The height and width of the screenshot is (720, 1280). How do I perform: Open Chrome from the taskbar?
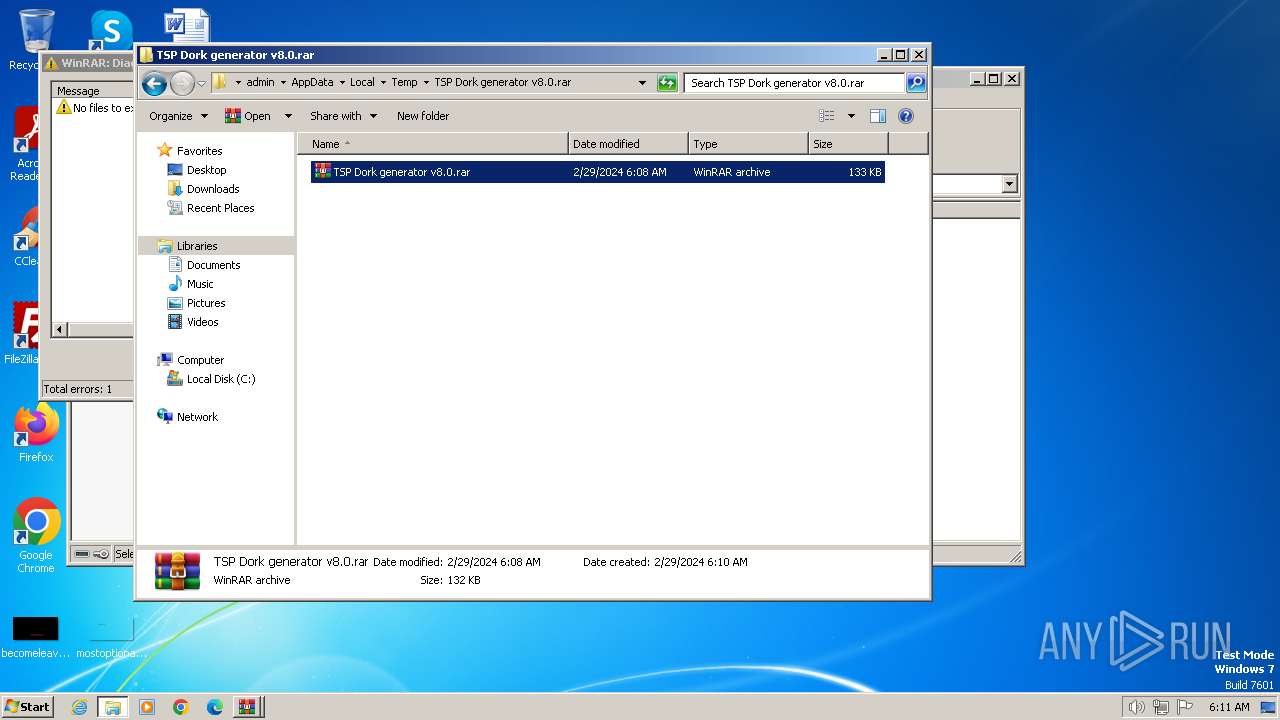tap(180, 707)
